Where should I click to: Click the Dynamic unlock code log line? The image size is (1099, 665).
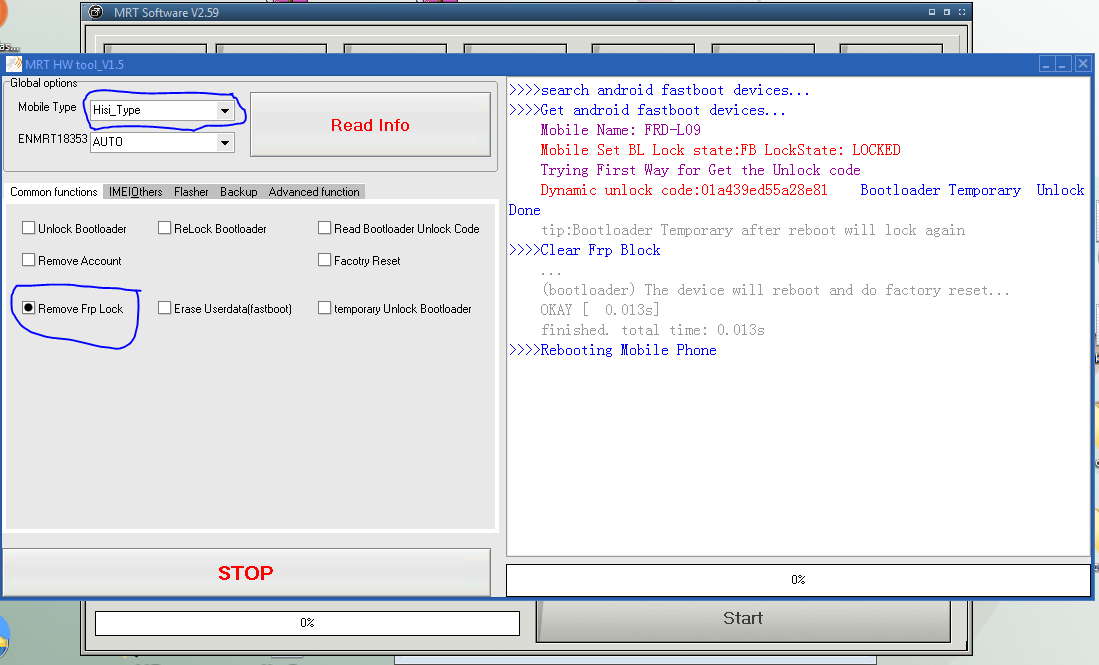coord(684,191)
